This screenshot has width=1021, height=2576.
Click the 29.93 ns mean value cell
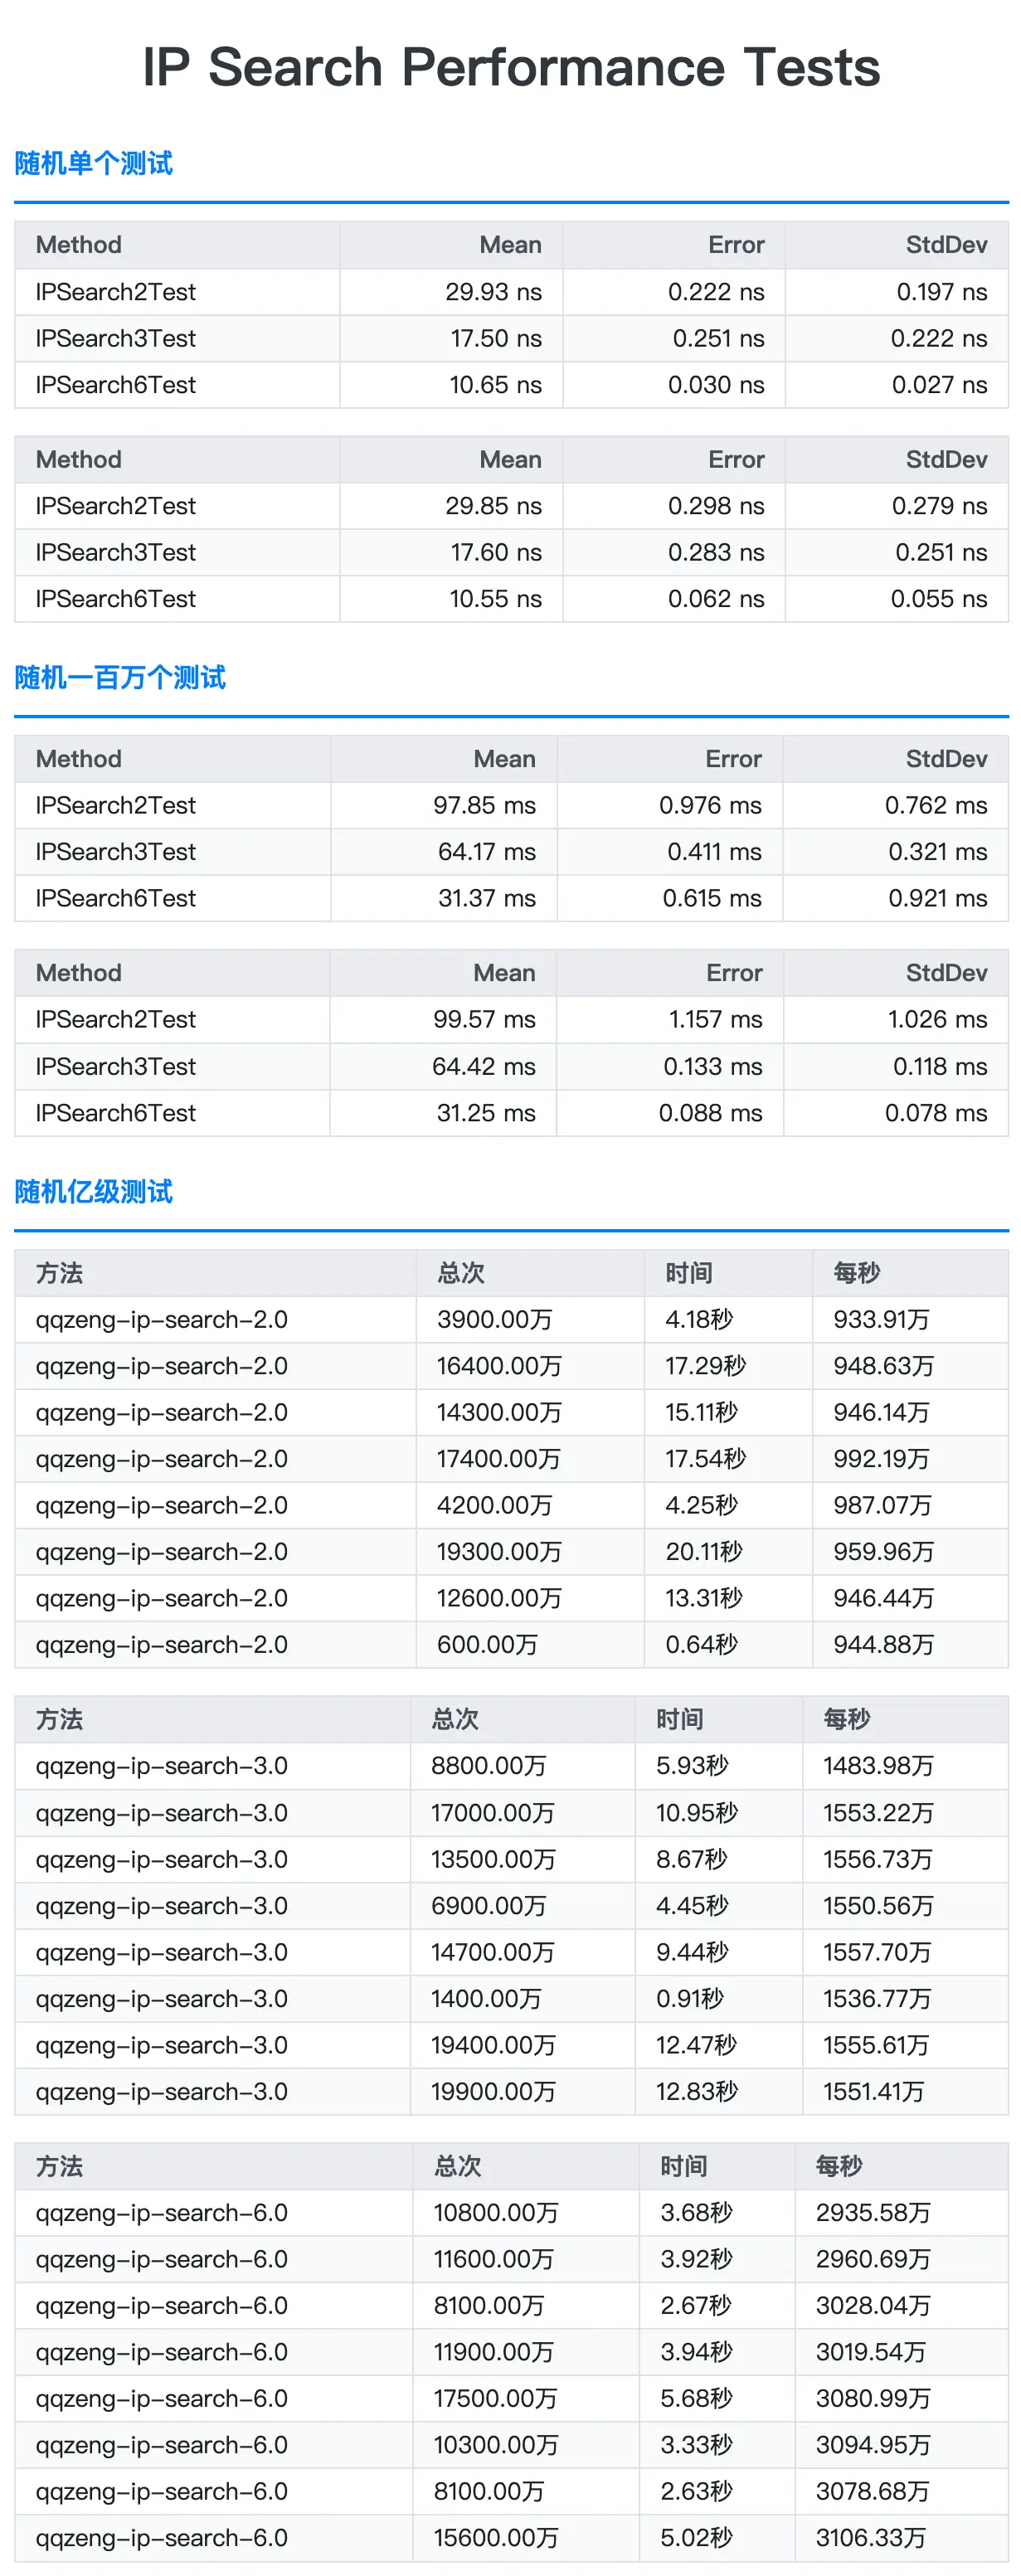(x=451, y=292)
